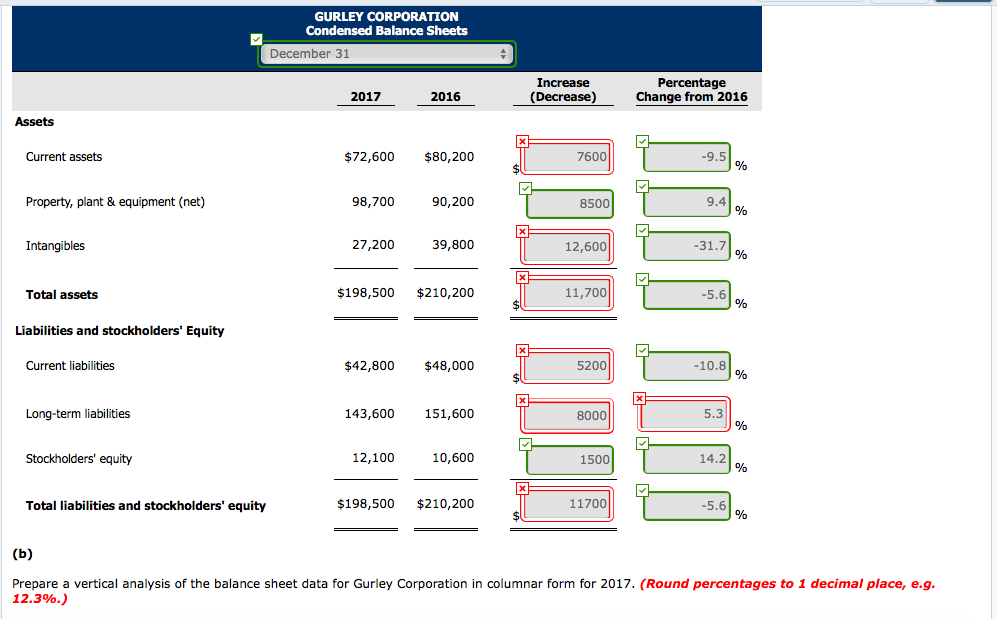Click the green check above the 8500 field
Image resolution: width=997 pixels, height=619 pixels.
pyautogui.click(x=525, y=187)
